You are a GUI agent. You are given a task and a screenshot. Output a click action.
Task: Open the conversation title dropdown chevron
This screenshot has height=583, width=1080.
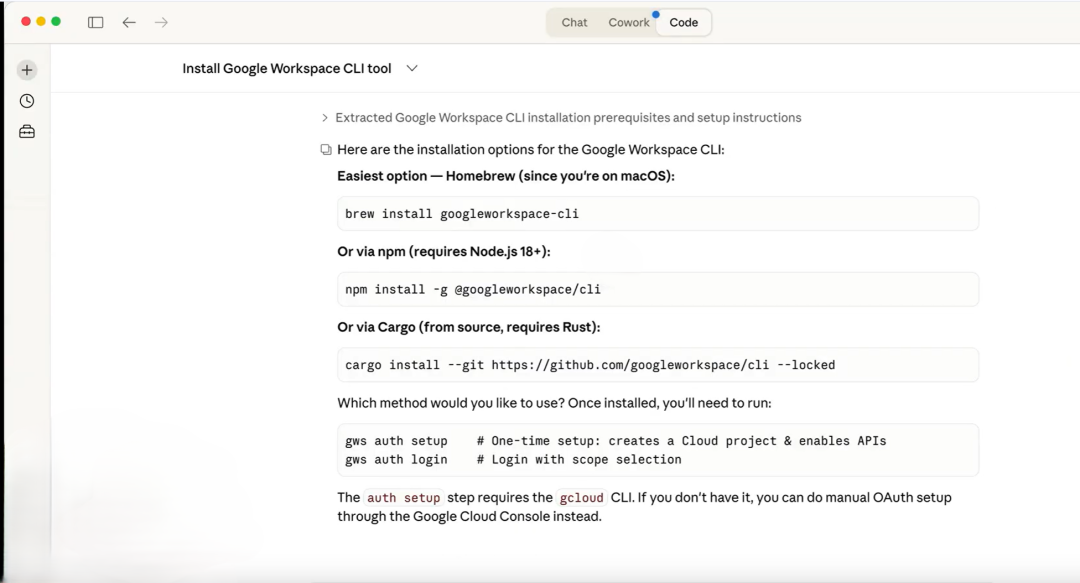tap(412, 69)
